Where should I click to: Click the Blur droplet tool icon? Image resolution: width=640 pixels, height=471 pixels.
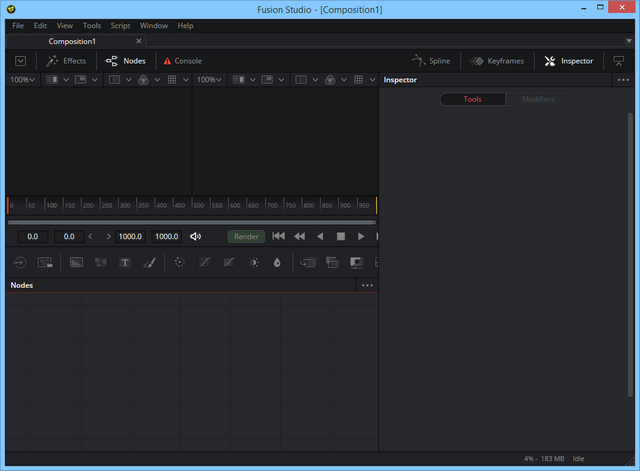pyautogui.click(x=277, y=262)
